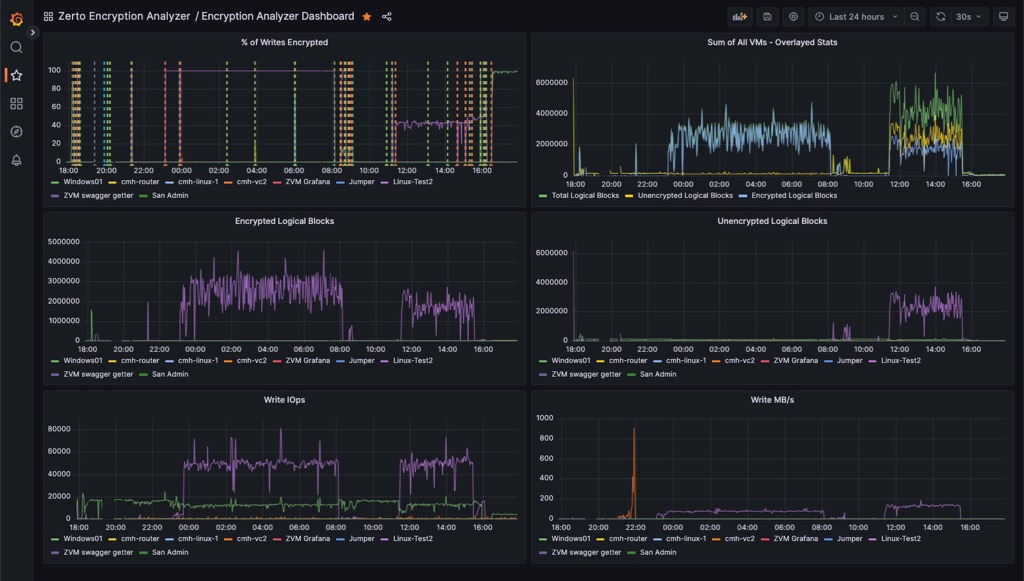This screenshot has height=581, width=1024.
Task: Open the Write MB/s panel title menu
Action: [x=772, y=400]
